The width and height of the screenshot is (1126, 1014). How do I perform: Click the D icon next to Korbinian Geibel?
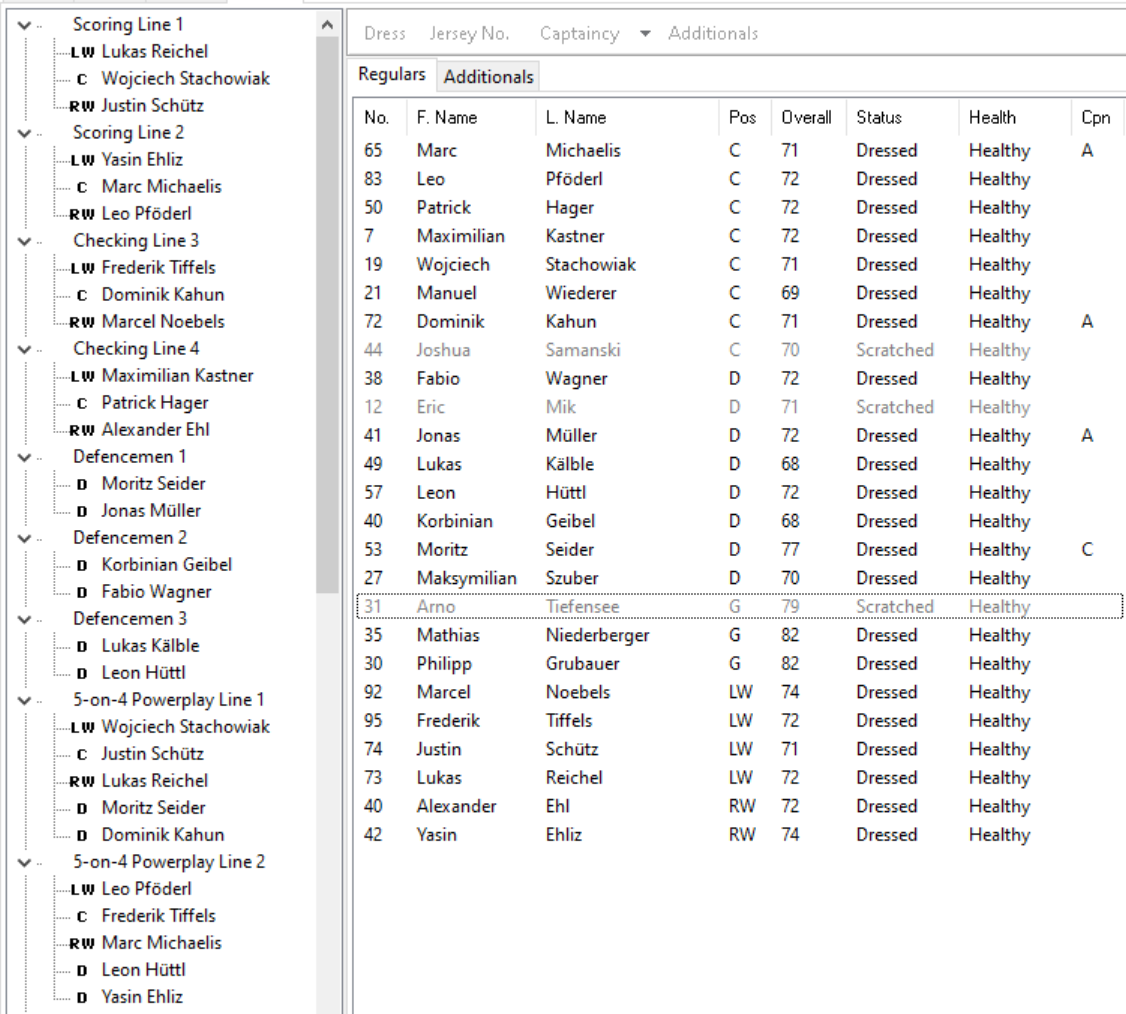[x=82, y=565]
